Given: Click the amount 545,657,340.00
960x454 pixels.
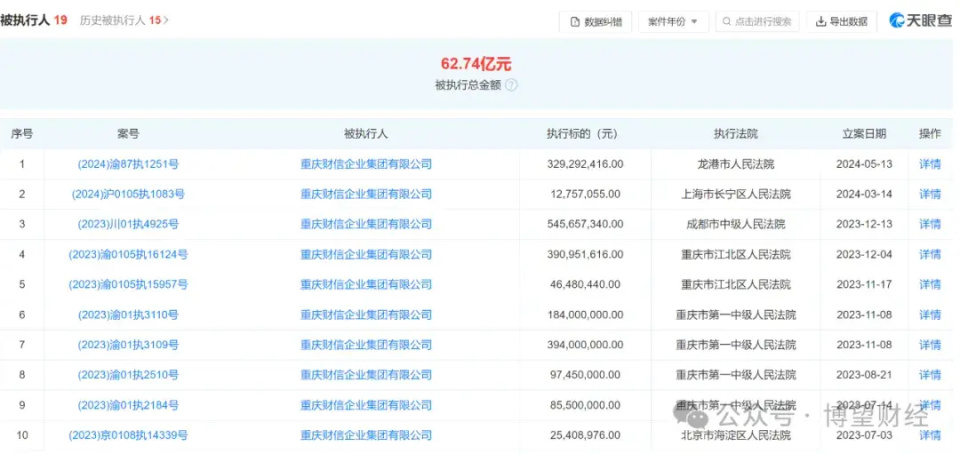Looking at the screenshot, I should tap(585, 224).
